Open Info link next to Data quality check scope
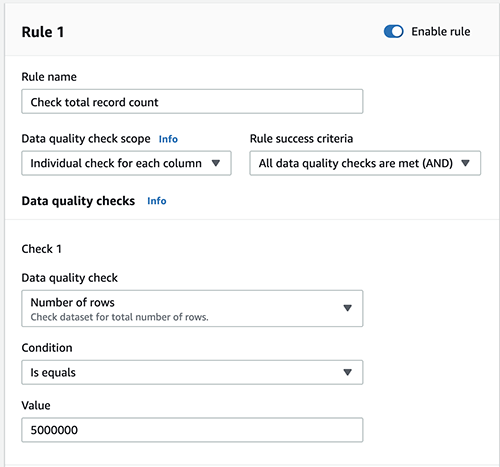Viewport: 500px width, 467px height. 168,139
